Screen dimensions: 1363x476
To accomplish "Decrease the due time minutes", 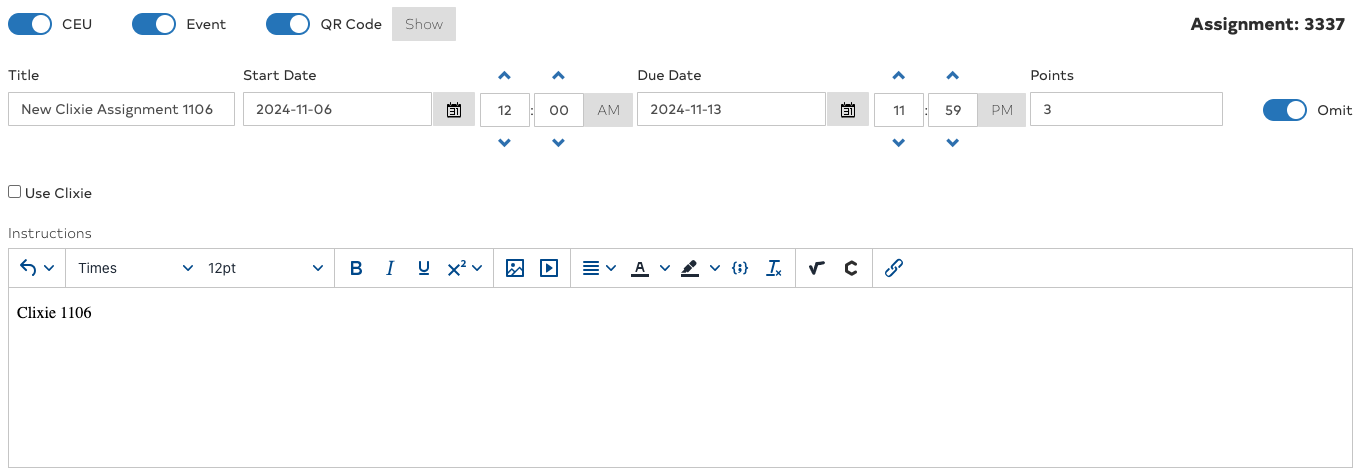I will (x=953, y=143).
